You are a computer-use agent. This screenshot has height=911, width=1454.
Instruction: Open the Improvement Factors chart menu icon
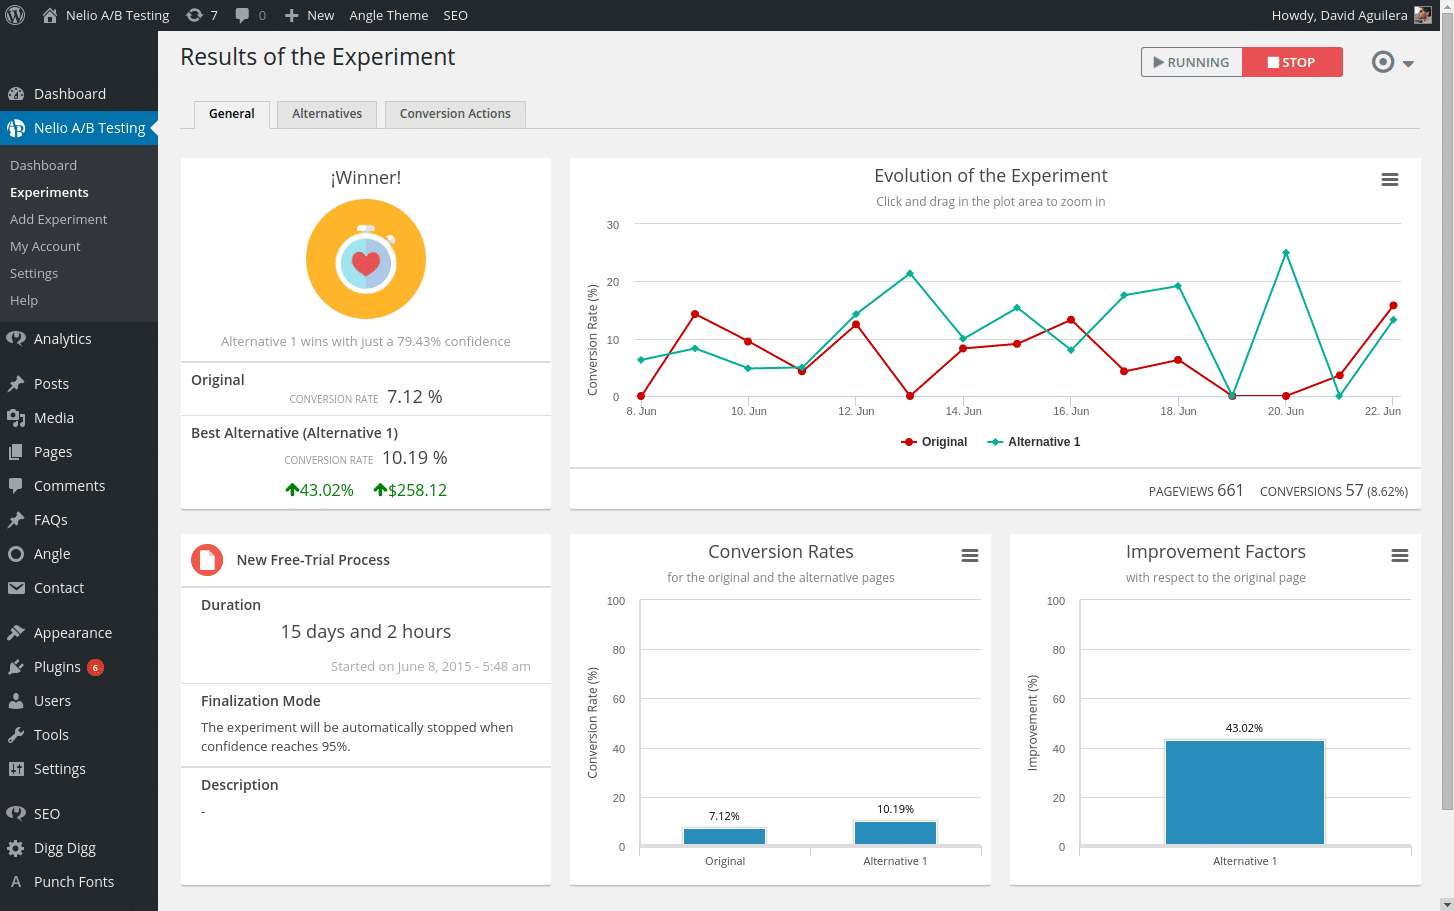(1399, 556)
